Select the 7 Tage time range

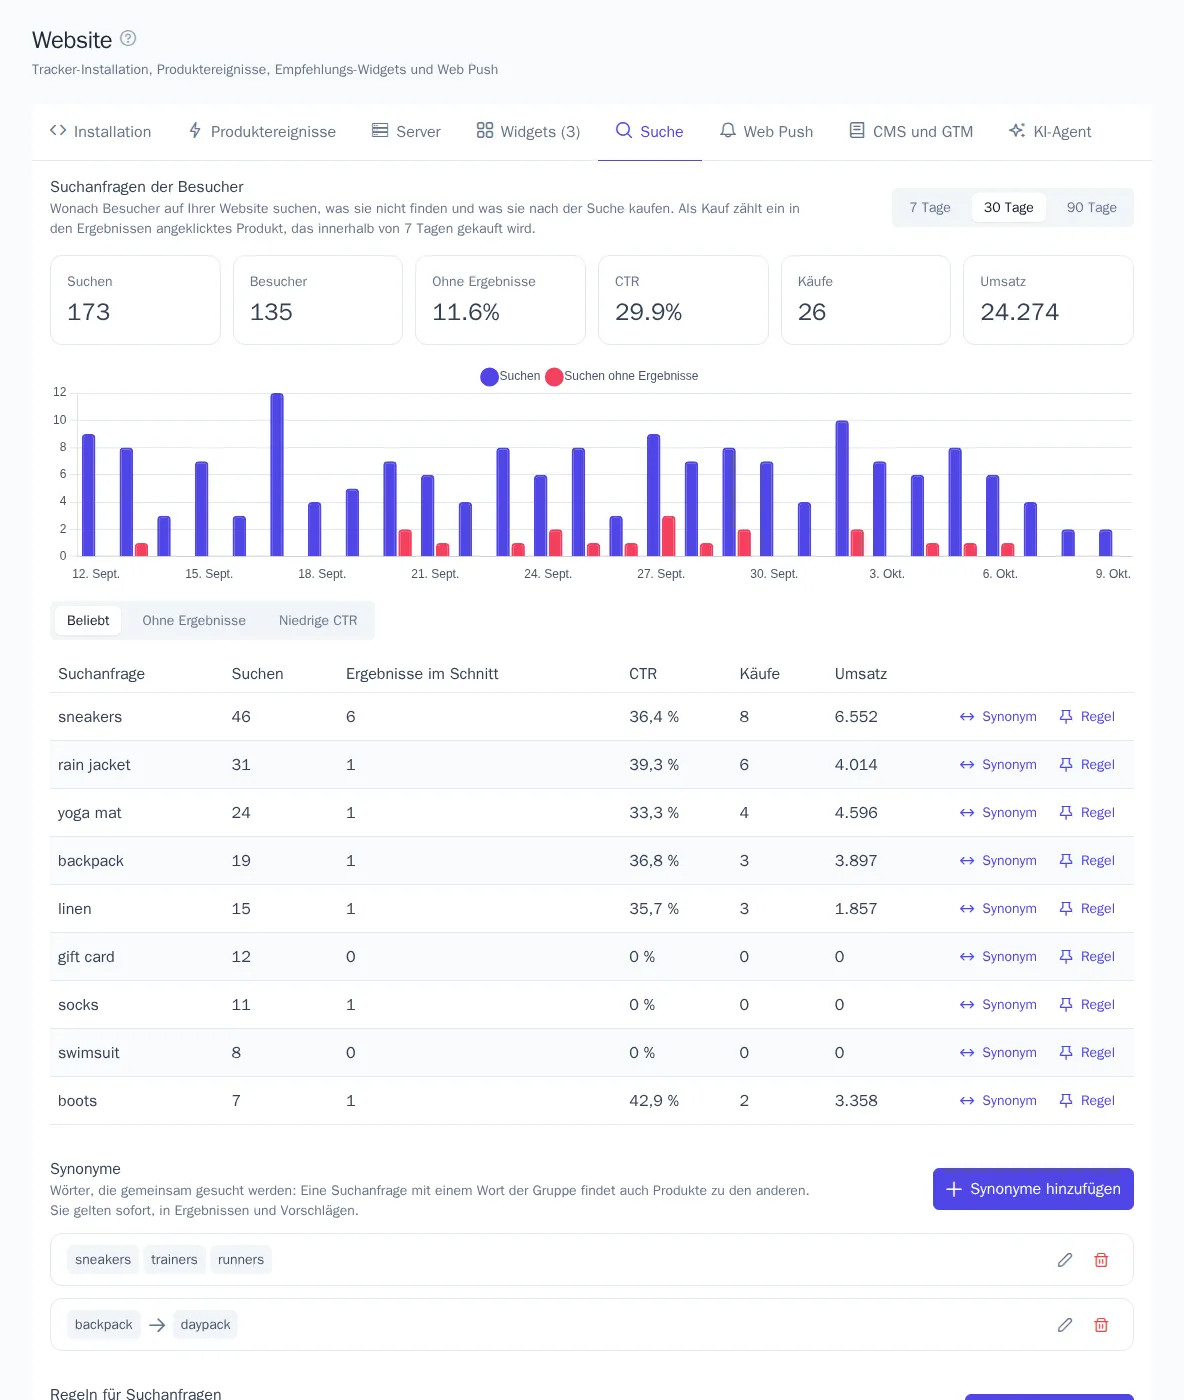tap(930, 207)
